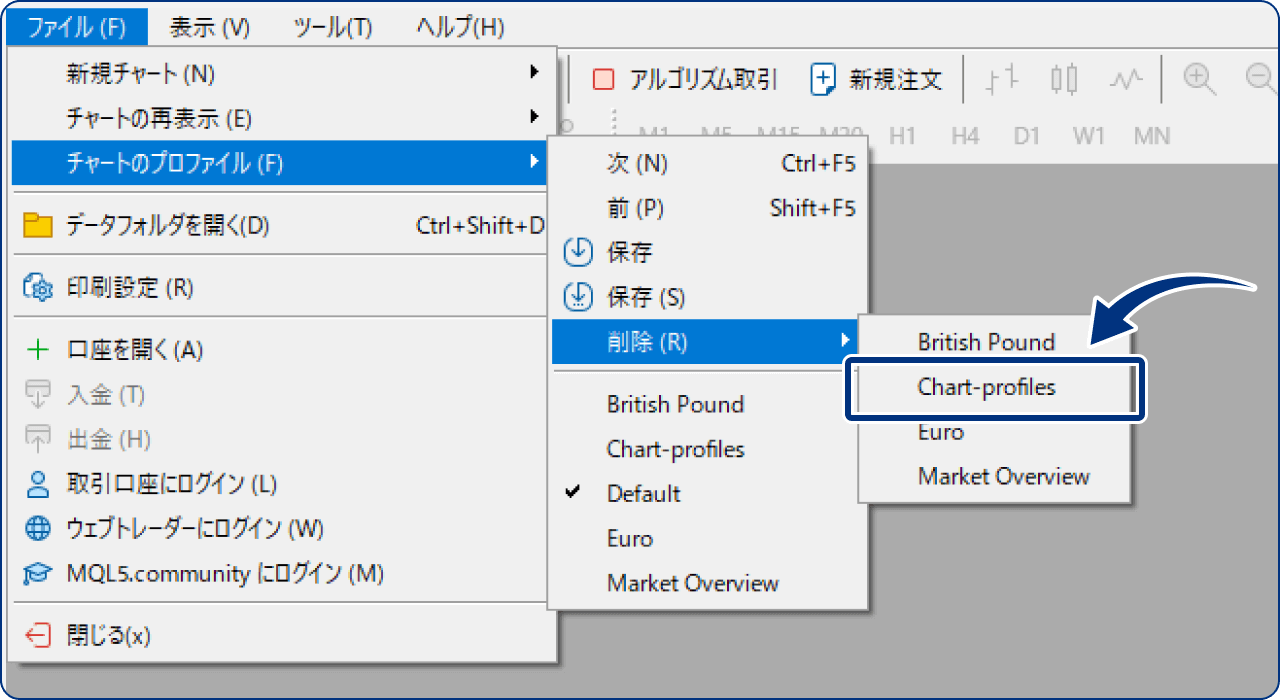Click the download icon beside 保存 (S)

[579, 297]
